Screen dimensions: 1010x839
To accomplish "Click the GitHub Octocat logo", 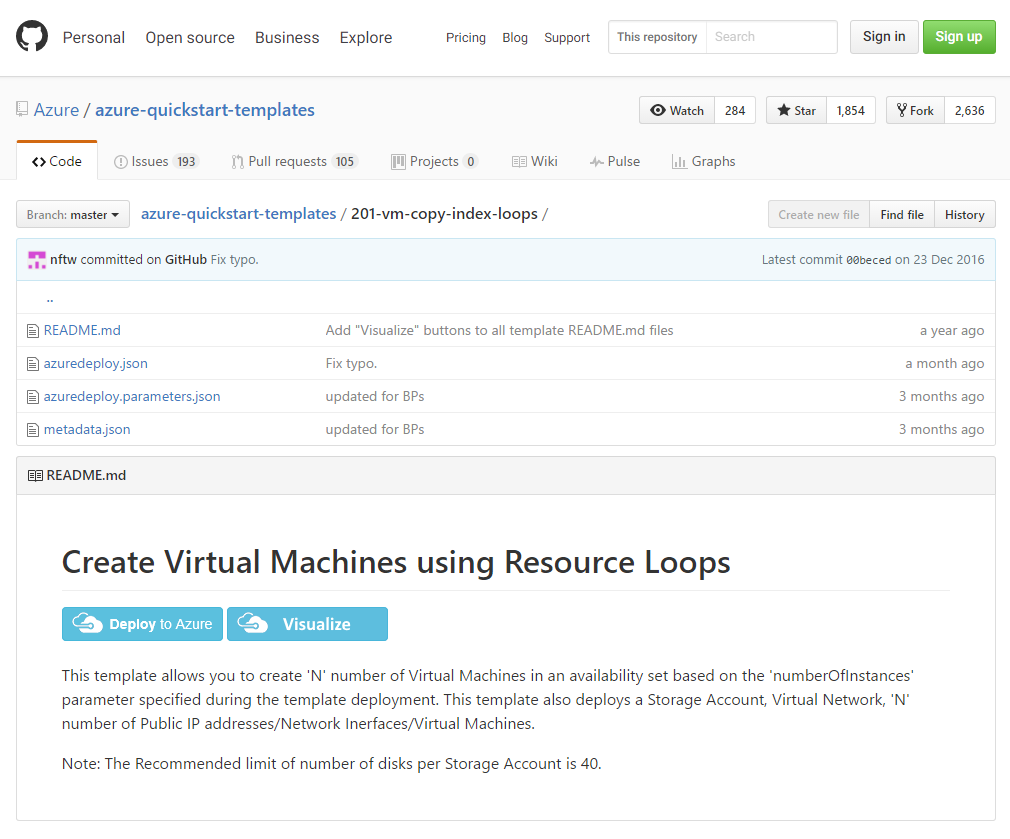I will [32, 36].
